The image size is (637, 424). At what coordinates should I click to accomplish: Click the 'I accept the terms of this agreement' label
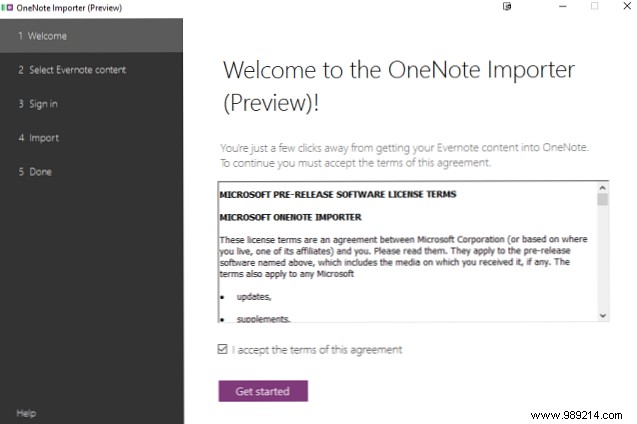click(317, 350)
